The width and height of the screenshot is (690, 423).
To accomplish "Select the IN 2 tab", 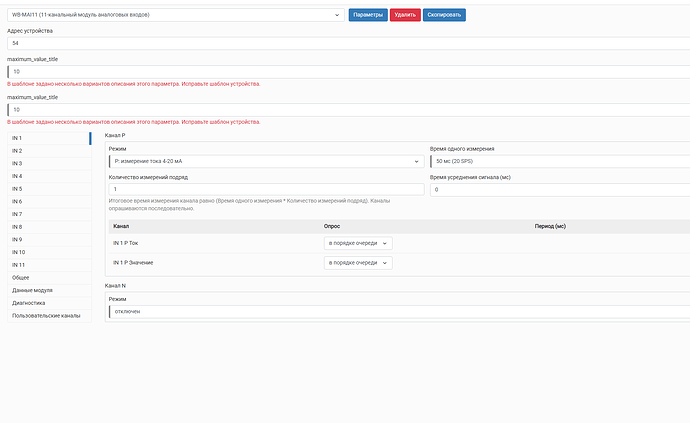I will pos(49,151).
